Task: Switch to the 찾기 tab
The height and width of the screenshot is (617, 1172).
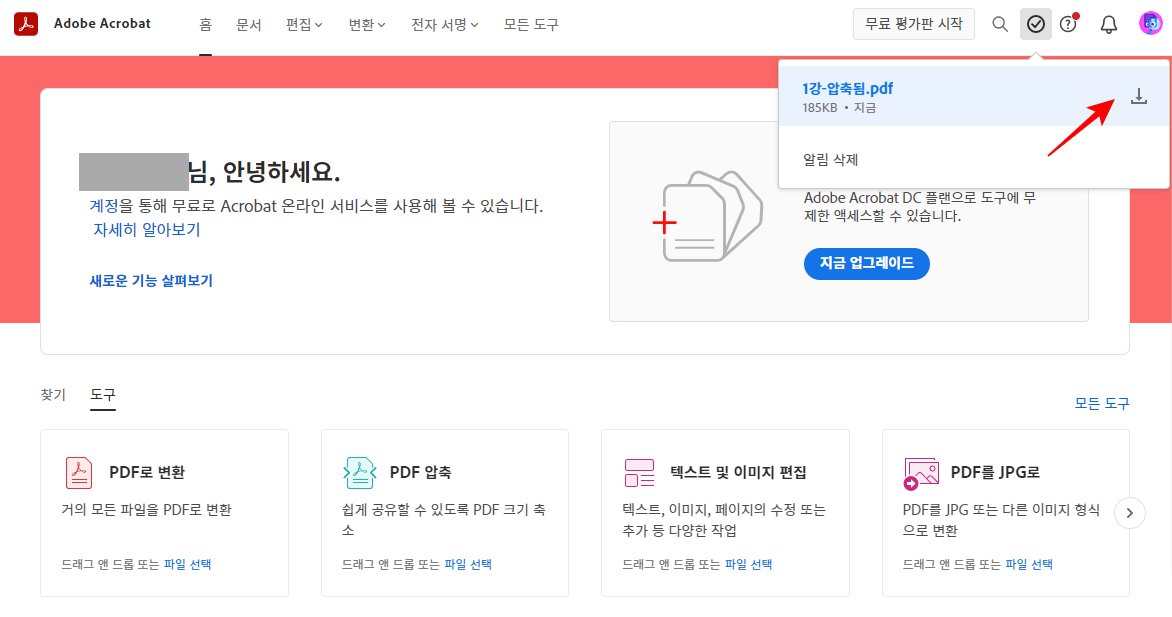Action: [x=53, y=394]
